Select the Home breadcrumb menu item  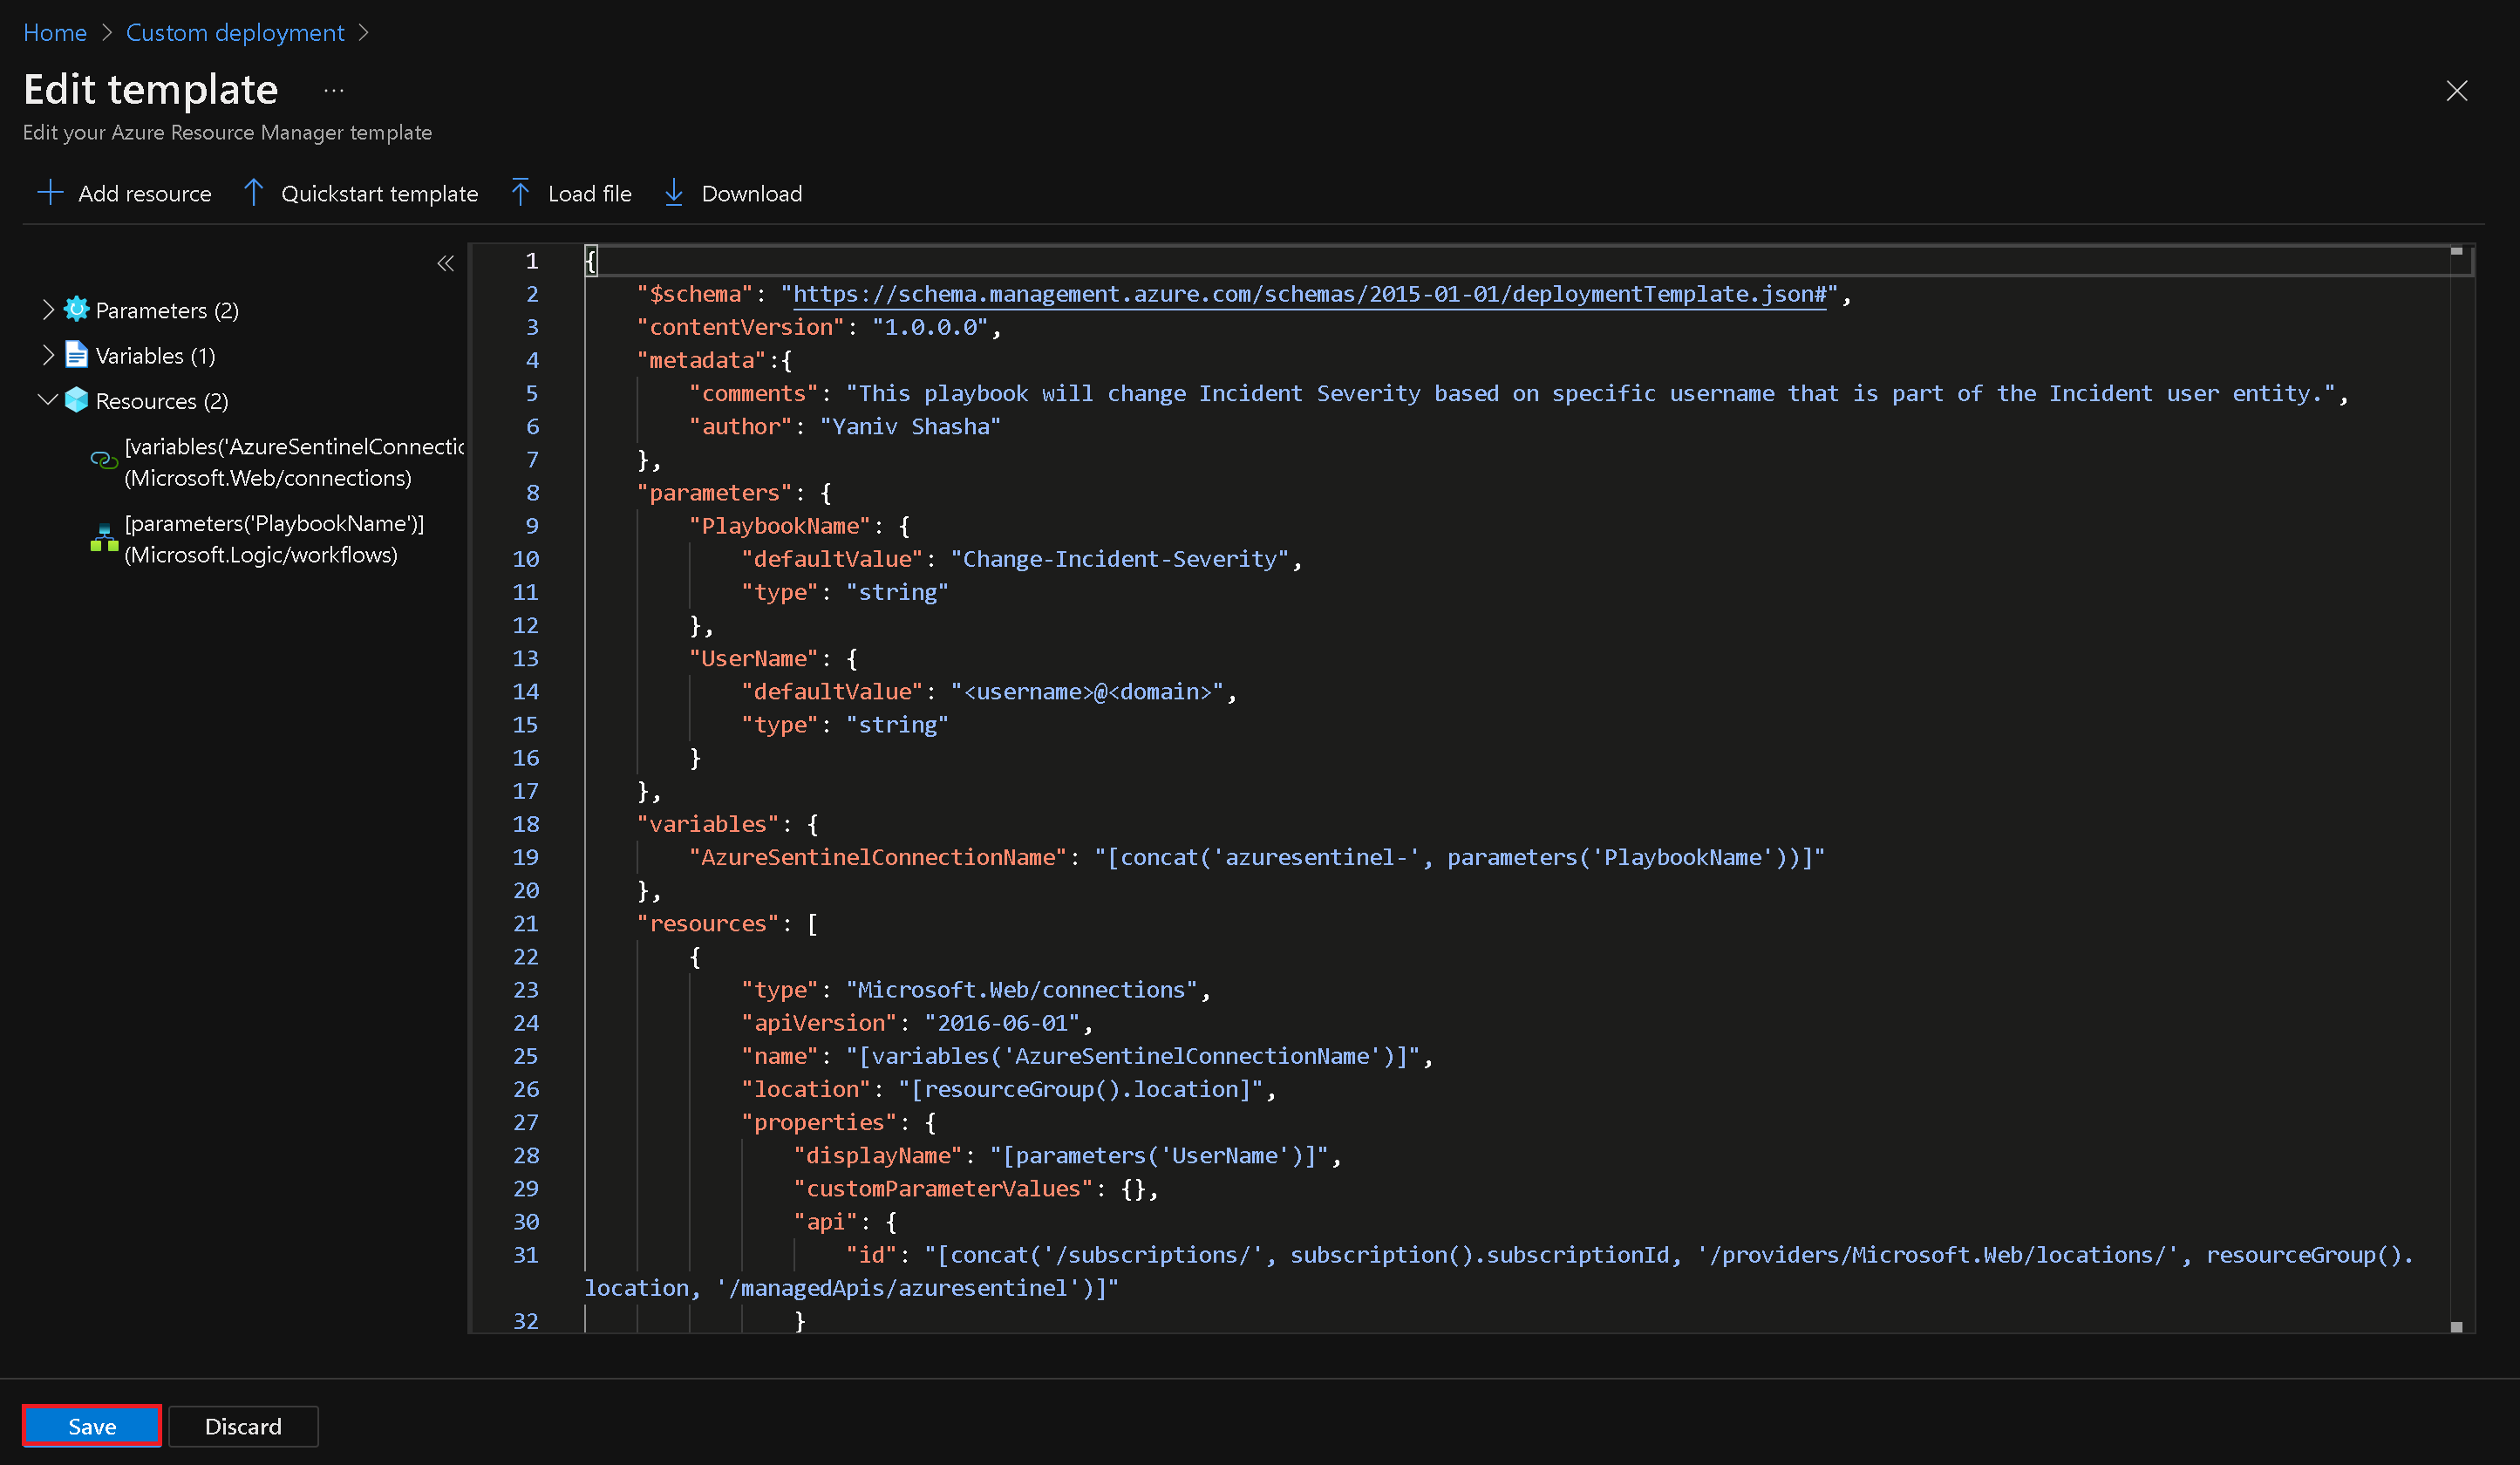point(52,31)
